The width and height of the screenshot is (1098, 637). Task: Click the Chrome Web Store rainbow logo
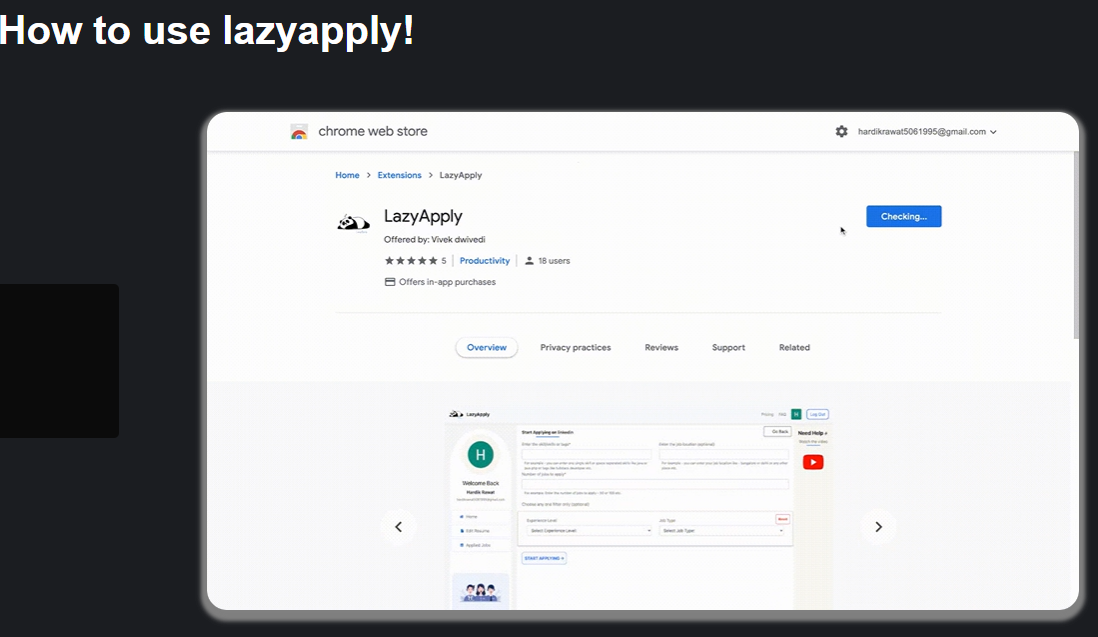tap(299, 132)
